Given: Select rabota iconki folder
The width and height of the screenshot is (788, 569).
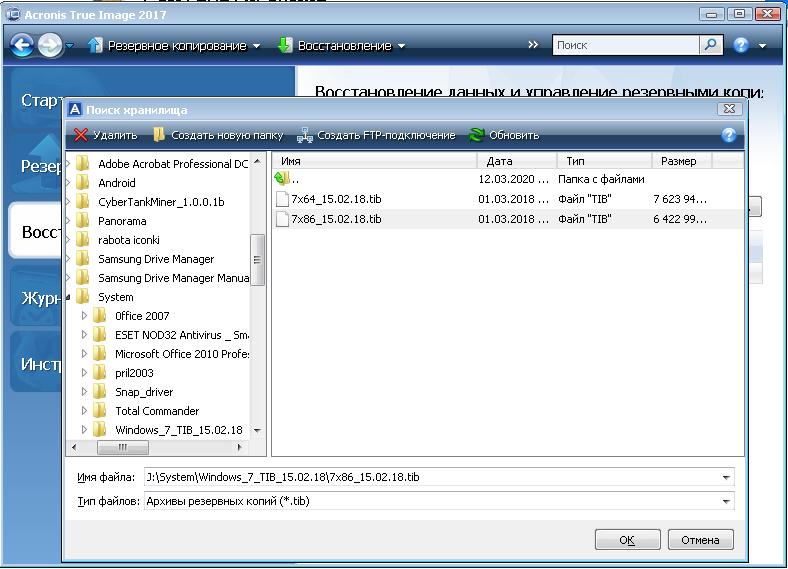Looking at the screenshot, I should [x=118, y=240].
